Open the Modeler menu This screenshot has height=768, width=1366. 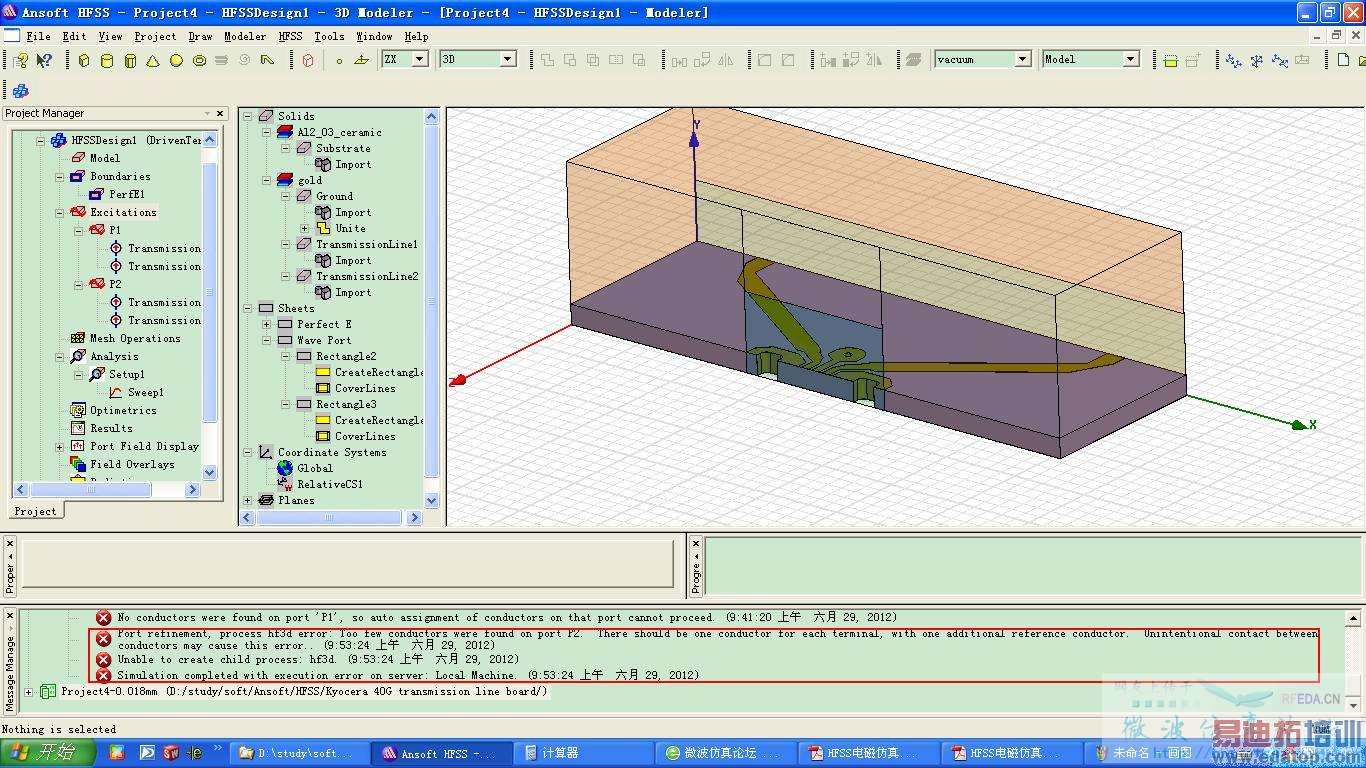244,36
